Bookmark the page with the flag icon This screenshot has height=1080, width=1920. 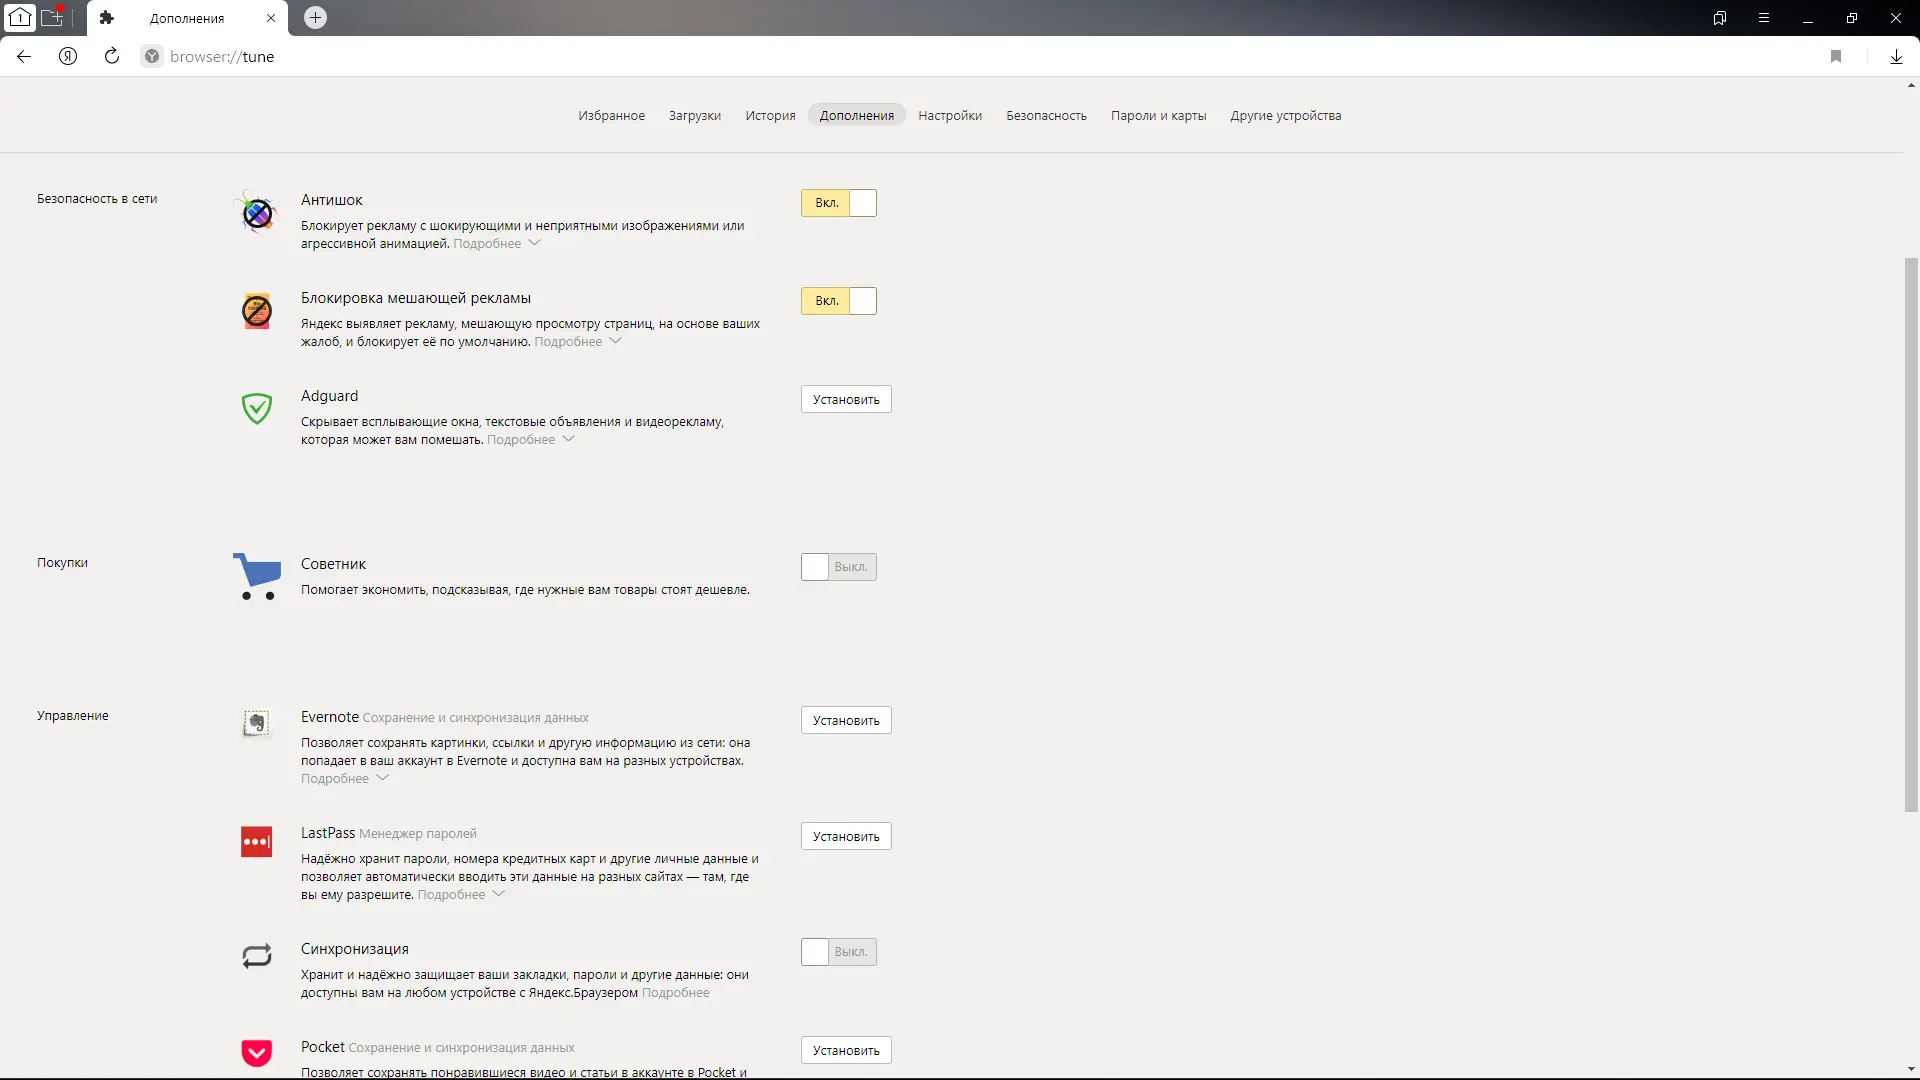pos(1836,57)
